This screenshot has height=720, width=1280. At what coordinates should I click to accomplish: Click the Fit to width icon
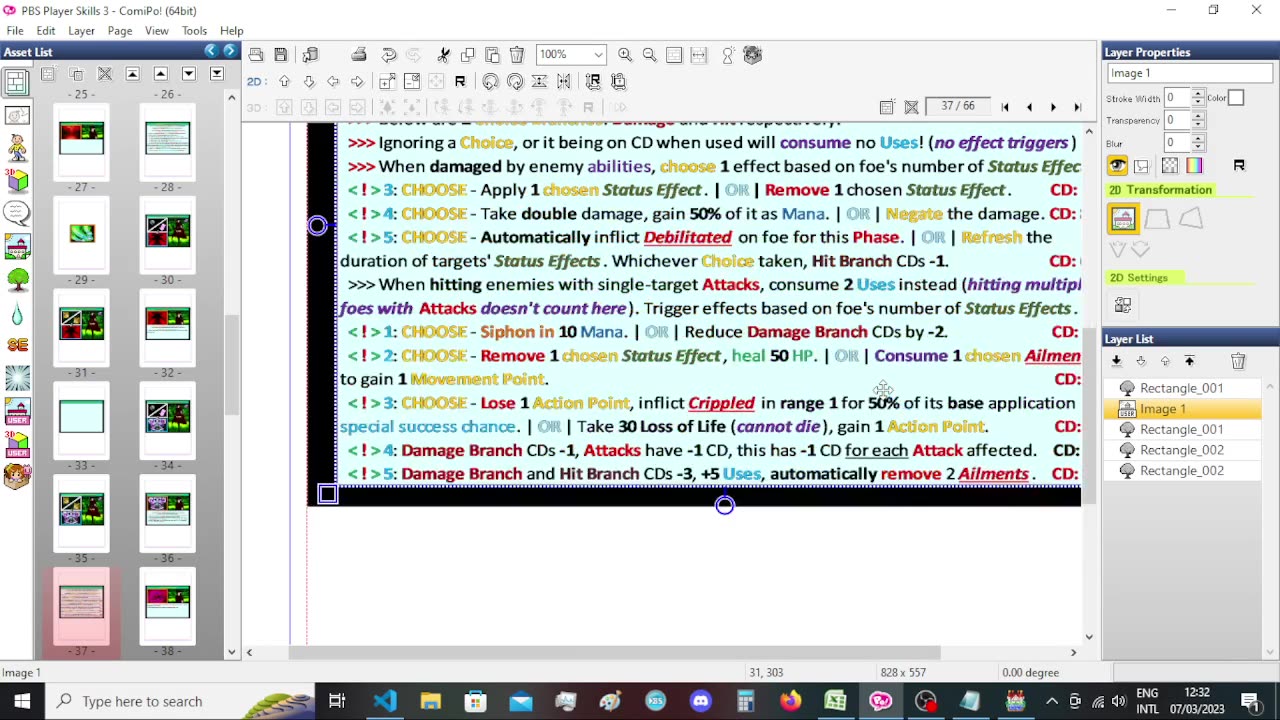(x=699, y=55)
